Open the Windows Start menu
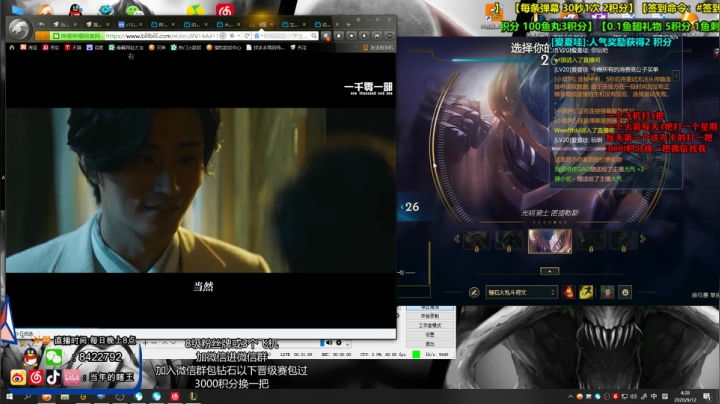 pos(9,397)
